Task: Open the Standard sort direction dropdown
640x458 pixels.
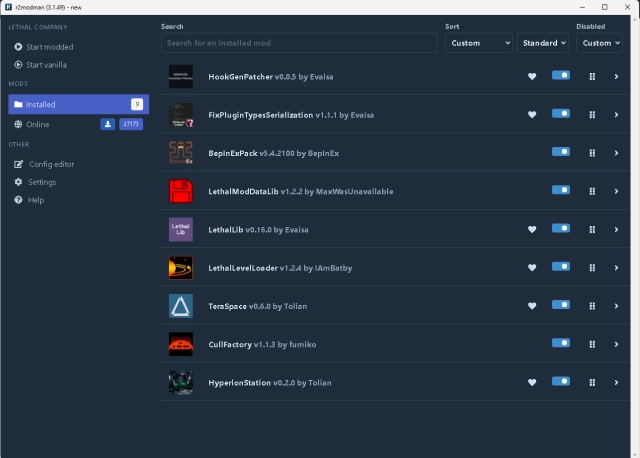Action: click(542, 43)
